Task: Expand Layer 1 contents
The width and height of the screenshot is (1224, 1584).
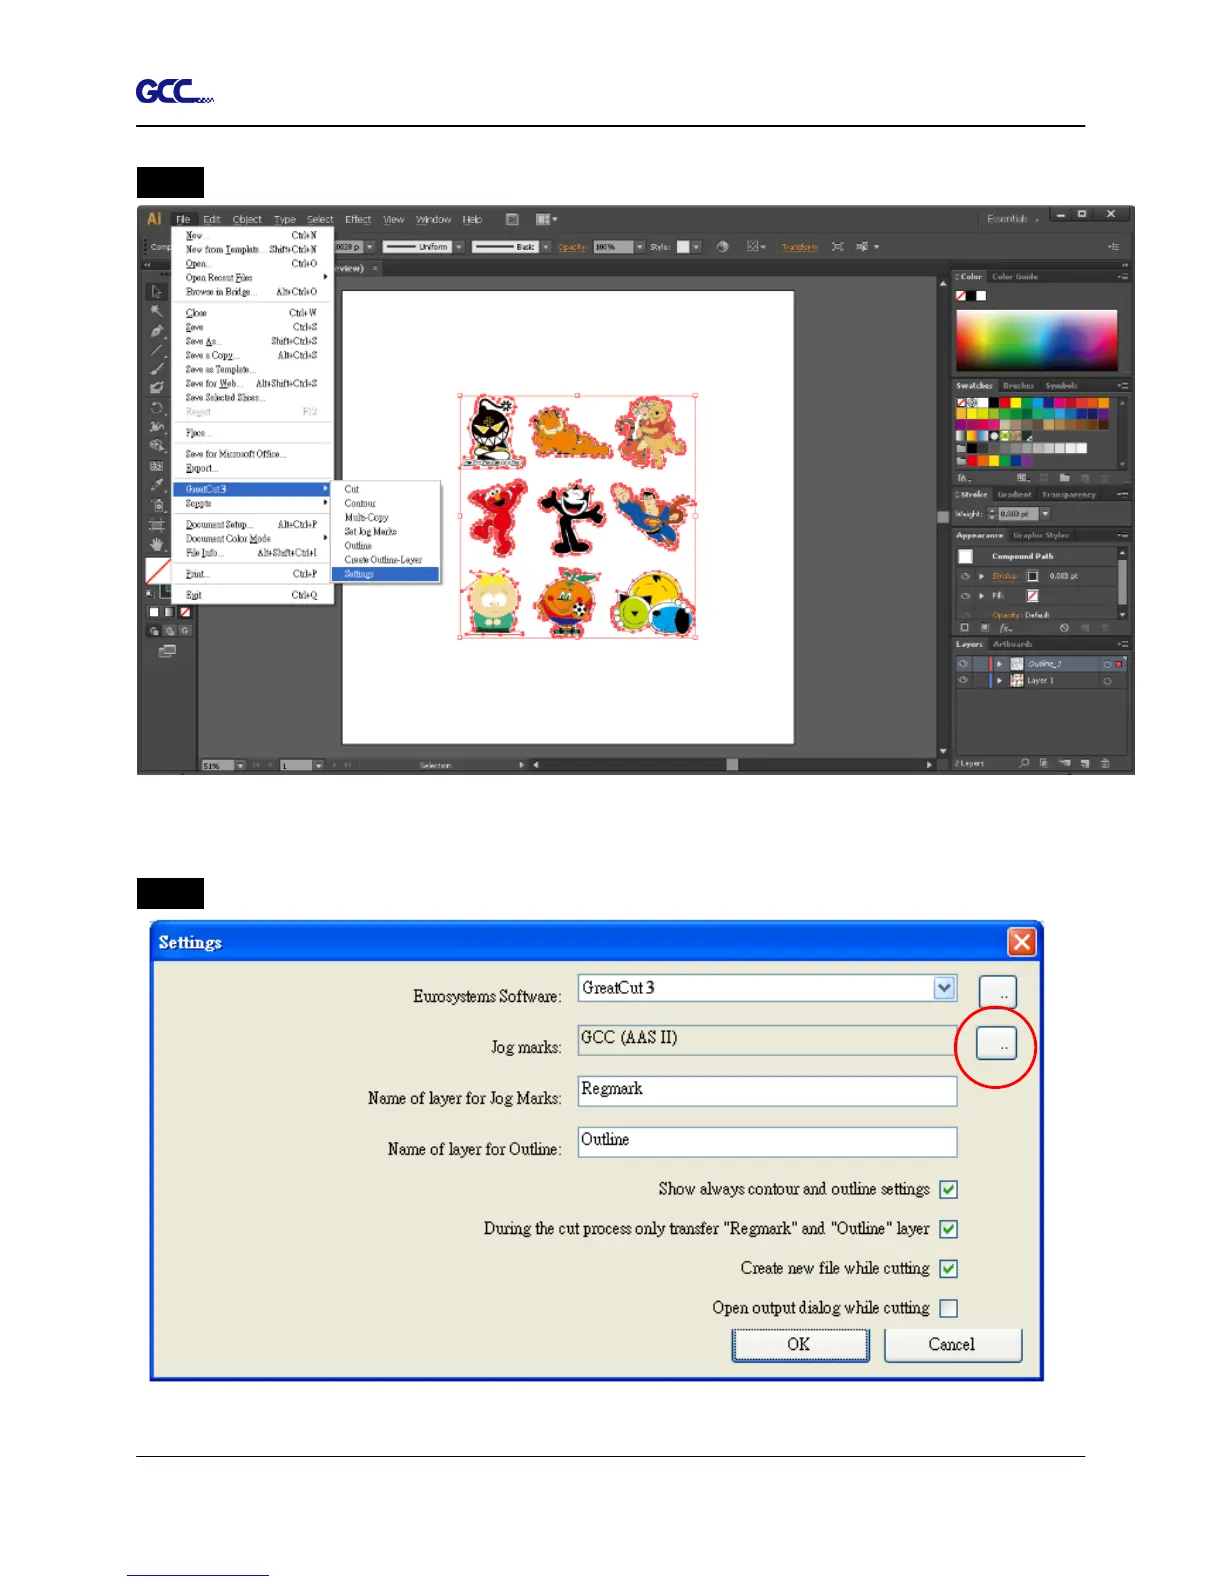Action: point(999,680)
